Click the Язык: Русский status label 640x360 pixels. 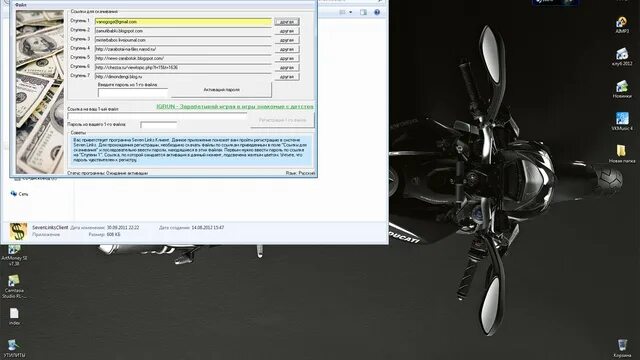pyautogui.click(x=300, y=173)
